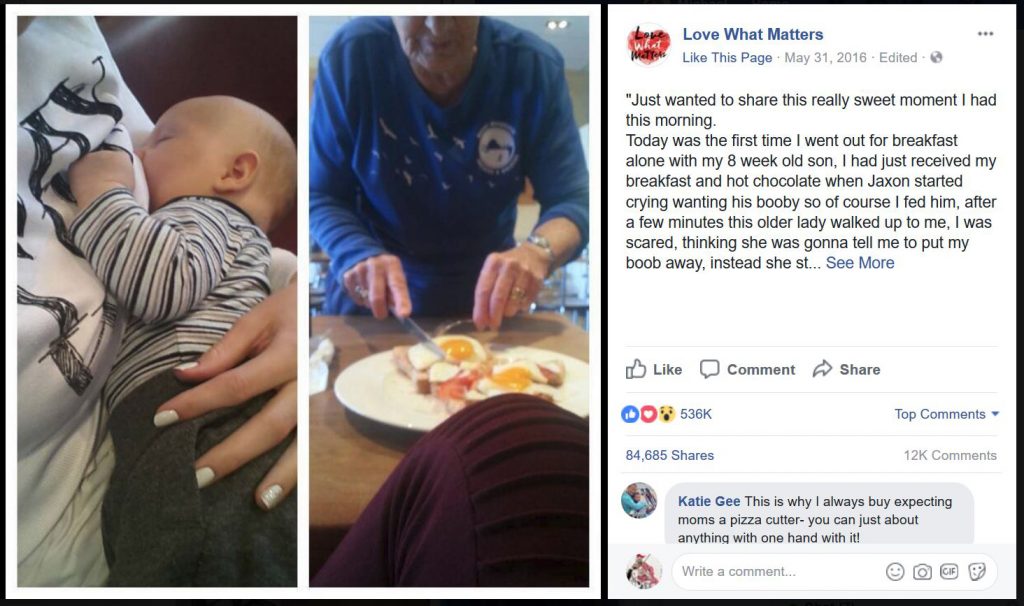
Task: Open the 12K Comments link
Action: click(x=950, y=455)
